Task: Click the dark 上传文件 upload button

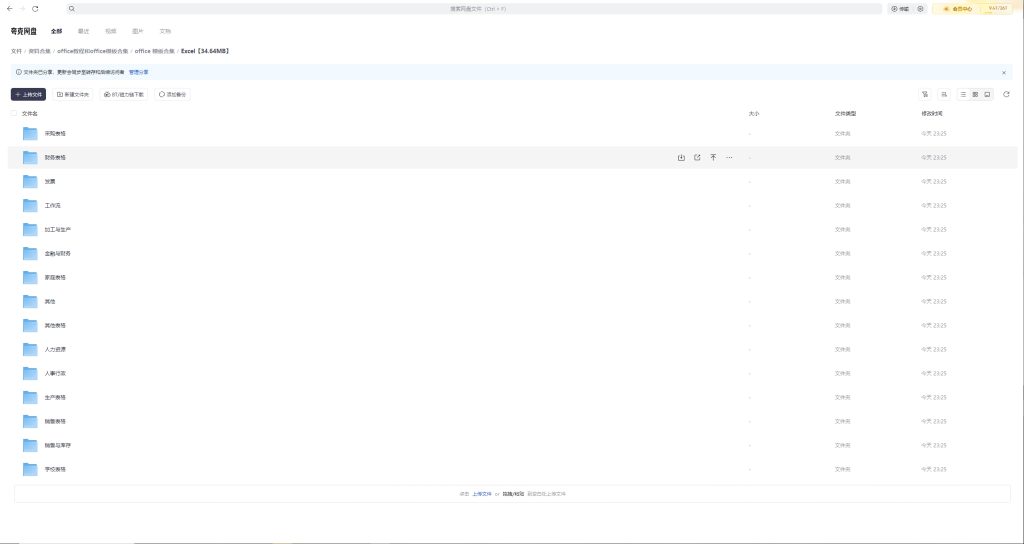Action: click(29, 95)
